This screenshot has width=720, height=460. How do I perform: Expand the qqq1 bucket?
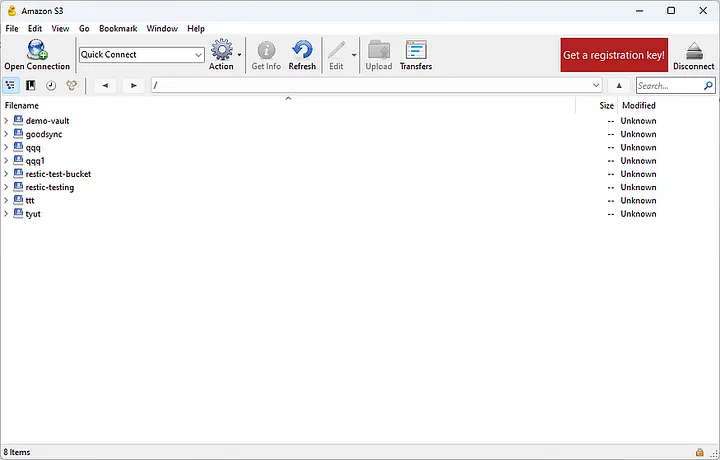[x=6, y=161]
